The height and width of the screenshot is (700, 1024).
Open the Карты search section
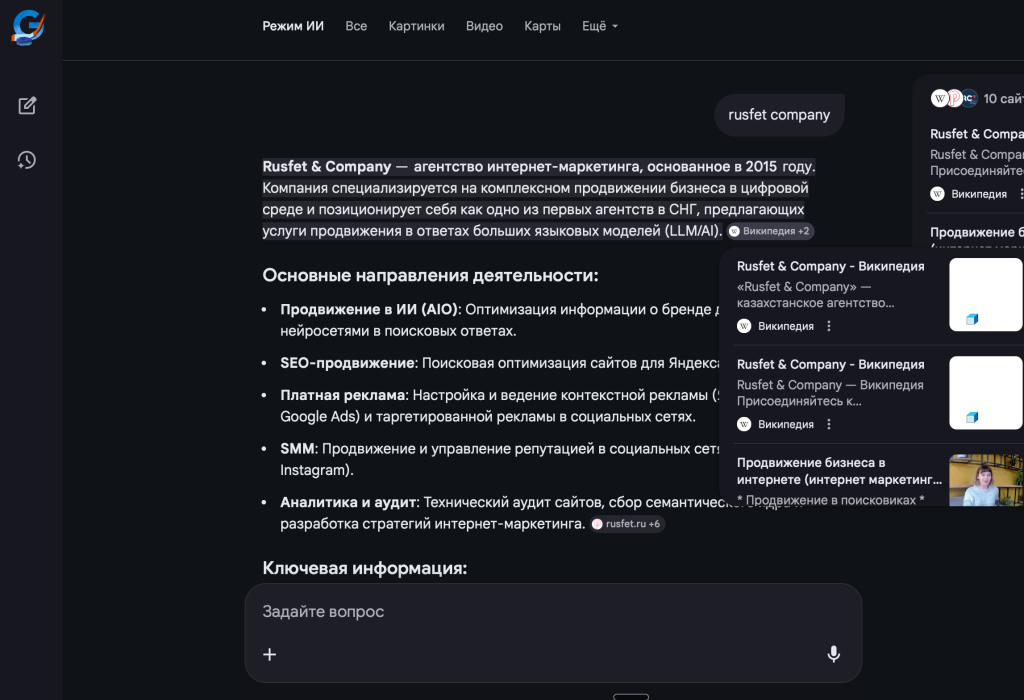[x=542, y=26]
